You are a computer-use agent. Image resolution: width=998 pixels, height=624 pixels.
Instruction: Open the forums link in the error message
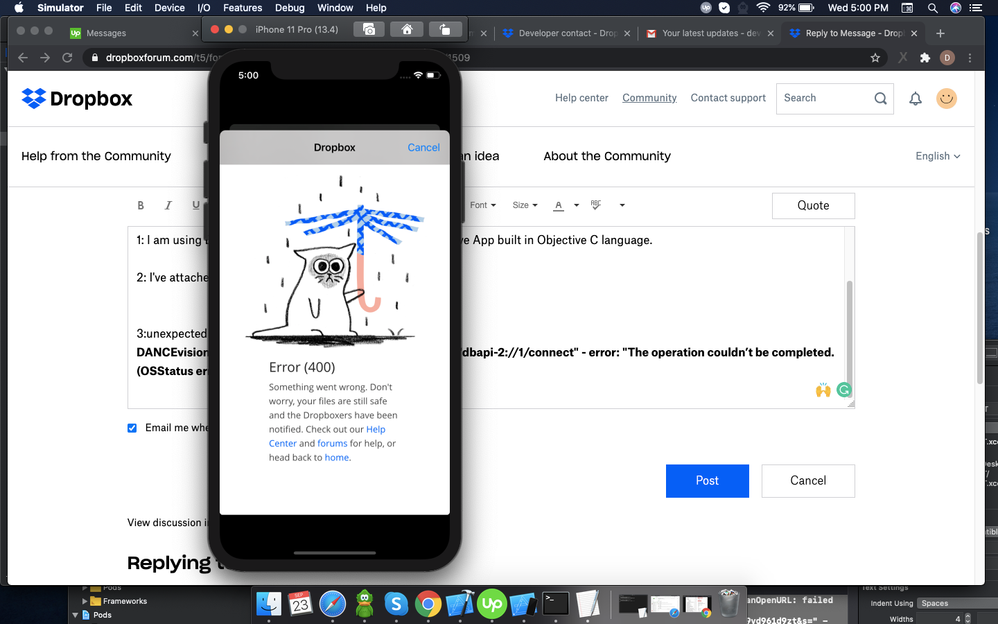click(x=332, y=443)
